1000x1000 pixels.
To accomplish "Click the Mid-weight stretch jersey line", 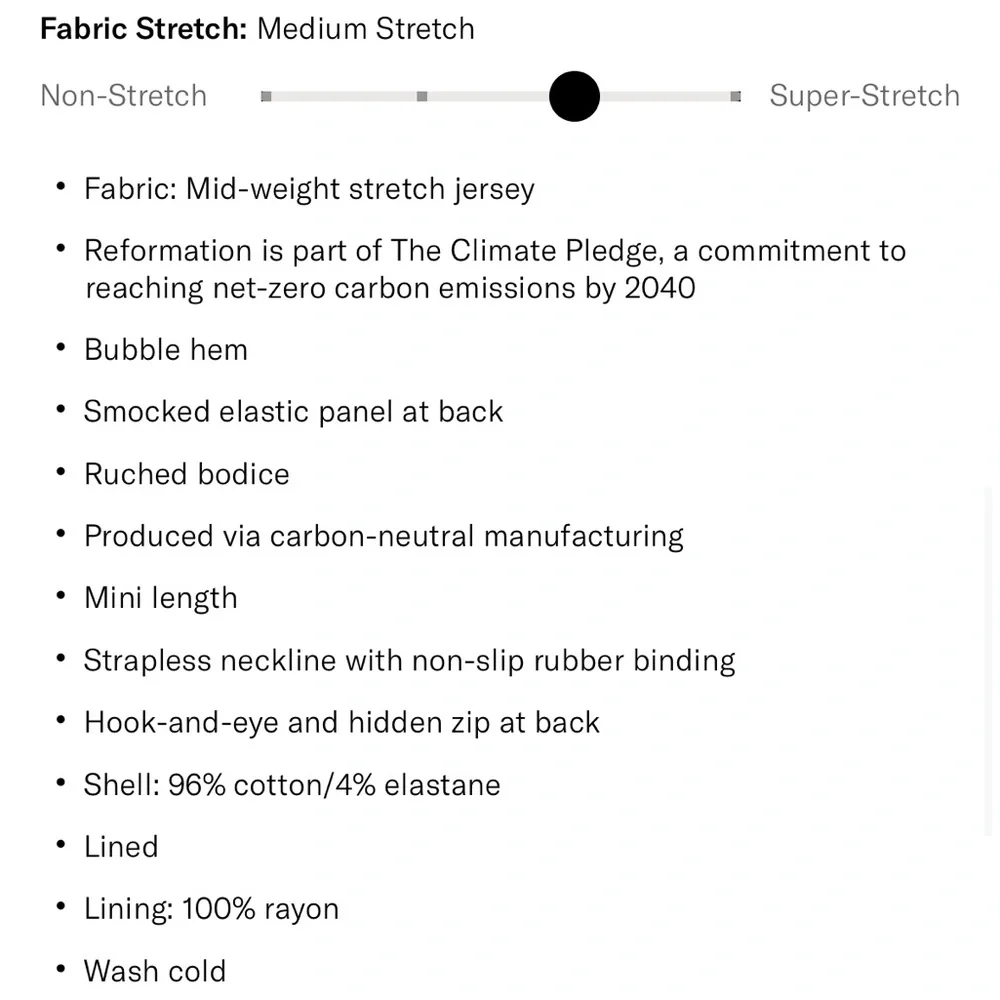I will coord(309,189).
